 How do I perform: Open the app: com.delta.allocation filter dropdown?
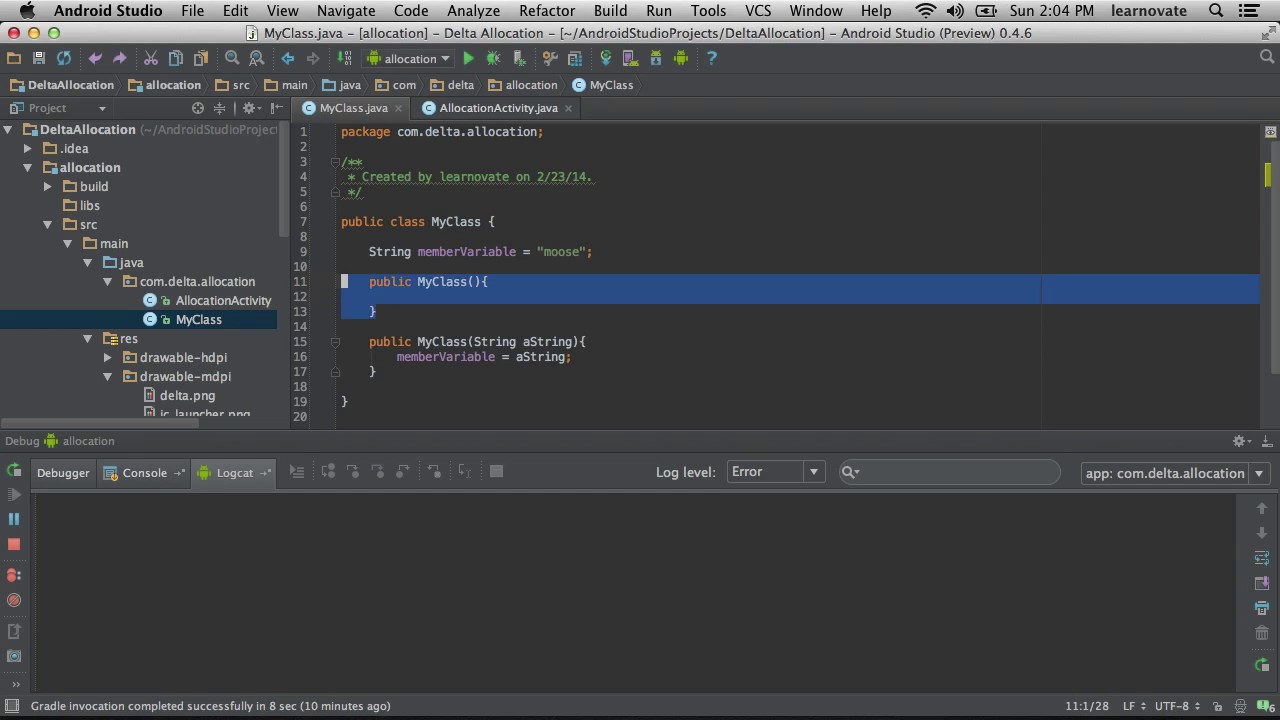click(1176, 473)
